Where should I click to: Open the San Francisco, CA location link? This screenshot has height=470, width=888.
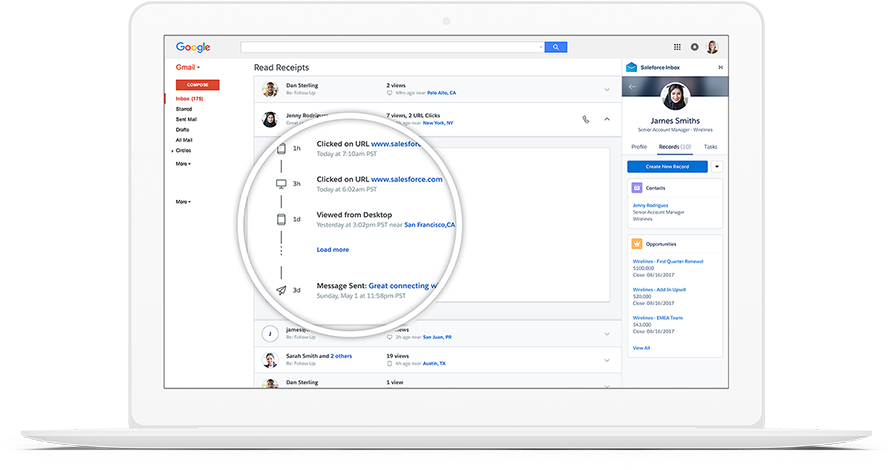(430, 225)
